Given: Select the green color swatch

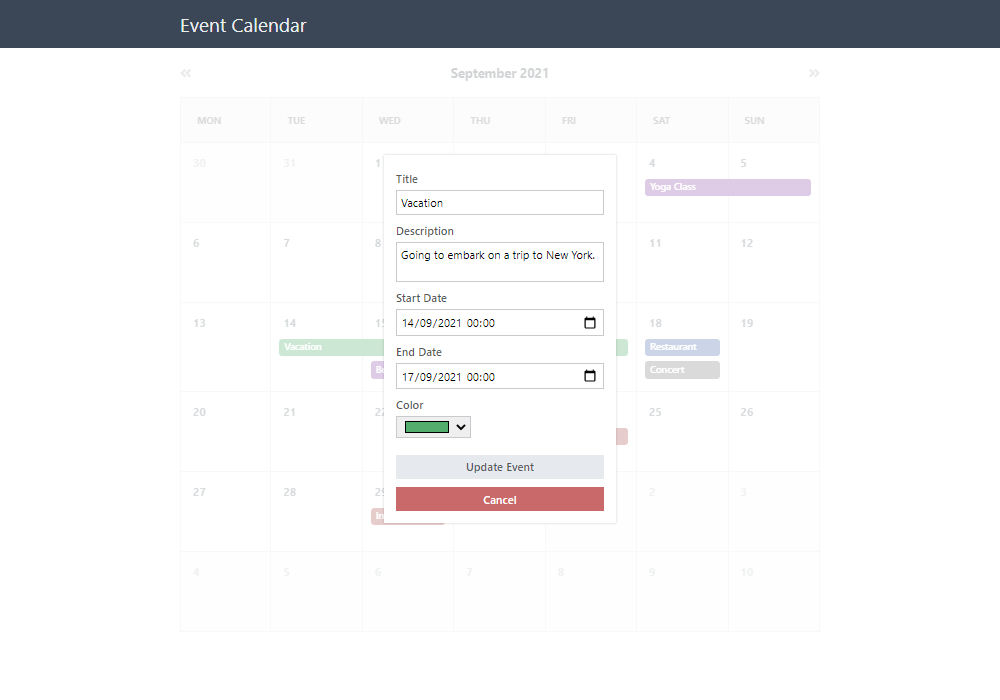Looking at the screenshot, I should point(427,427).
